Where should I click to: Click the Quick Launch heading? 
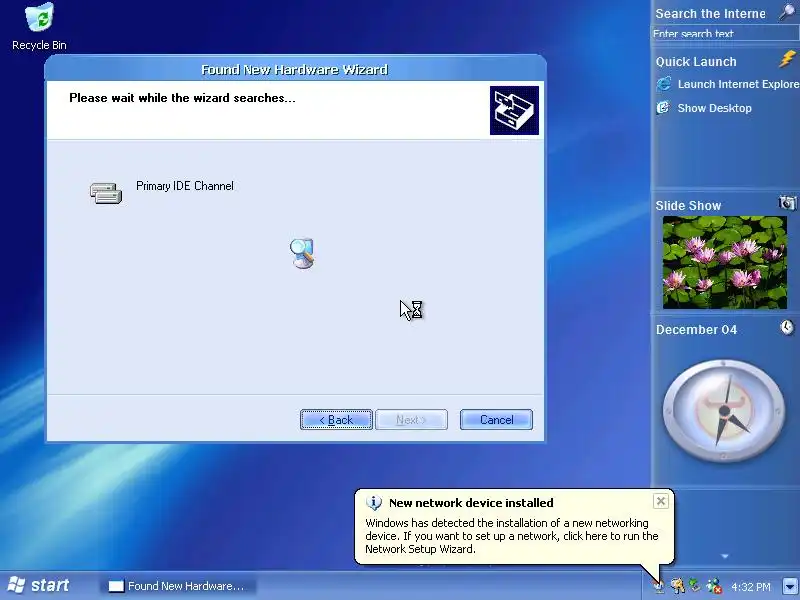696,62
